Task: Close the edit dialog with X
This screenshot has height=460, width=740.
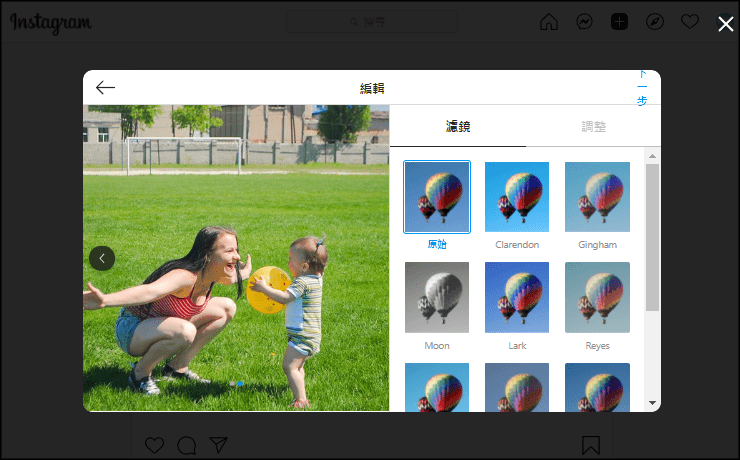Action: pos(725,24)
